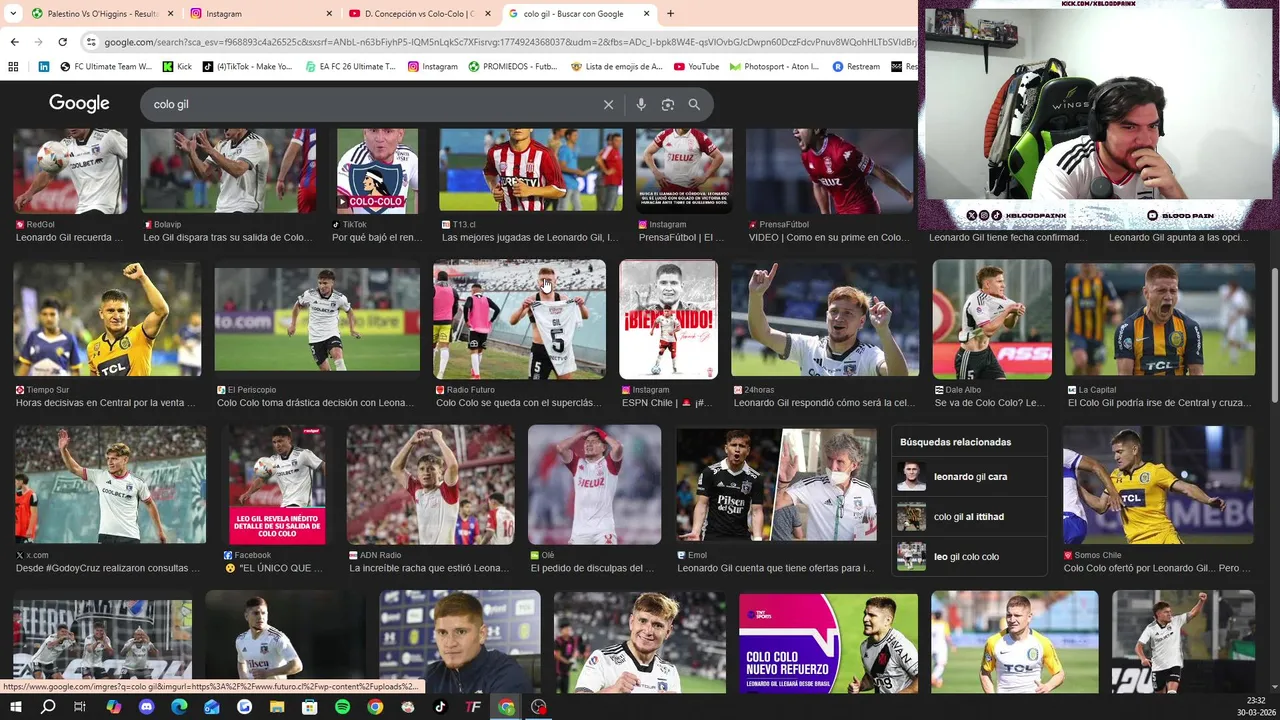The height and width of the screenshot is (720, 1280).
Task: Open Lista de emojis bookmark
Action: pos(616,67)
